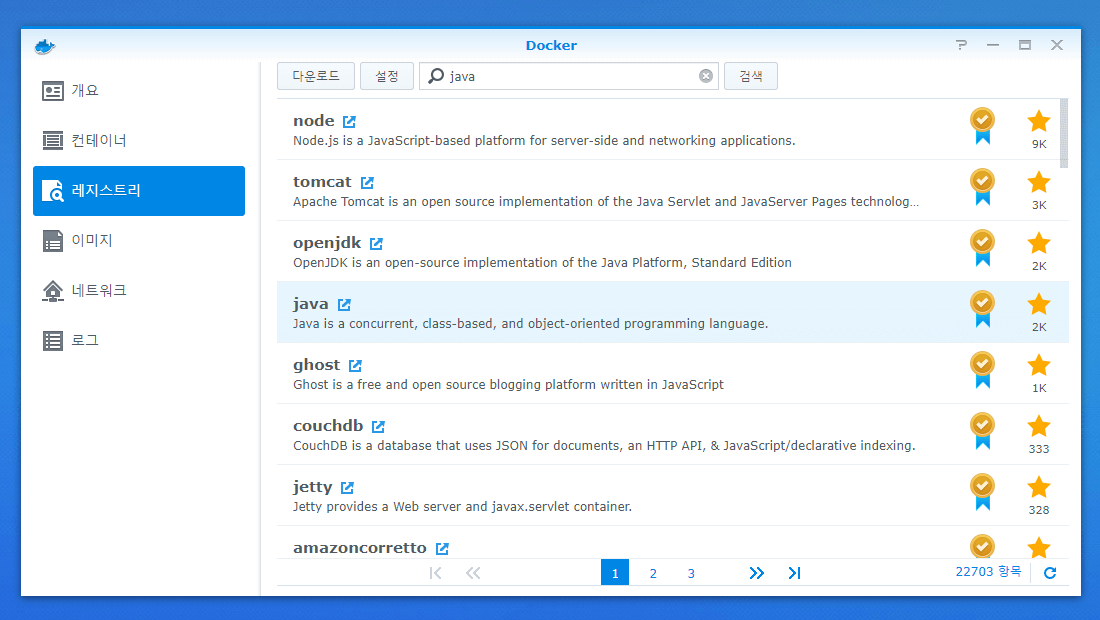Select the openjdk image name
1100x620 pixels.
pos(327,243)
